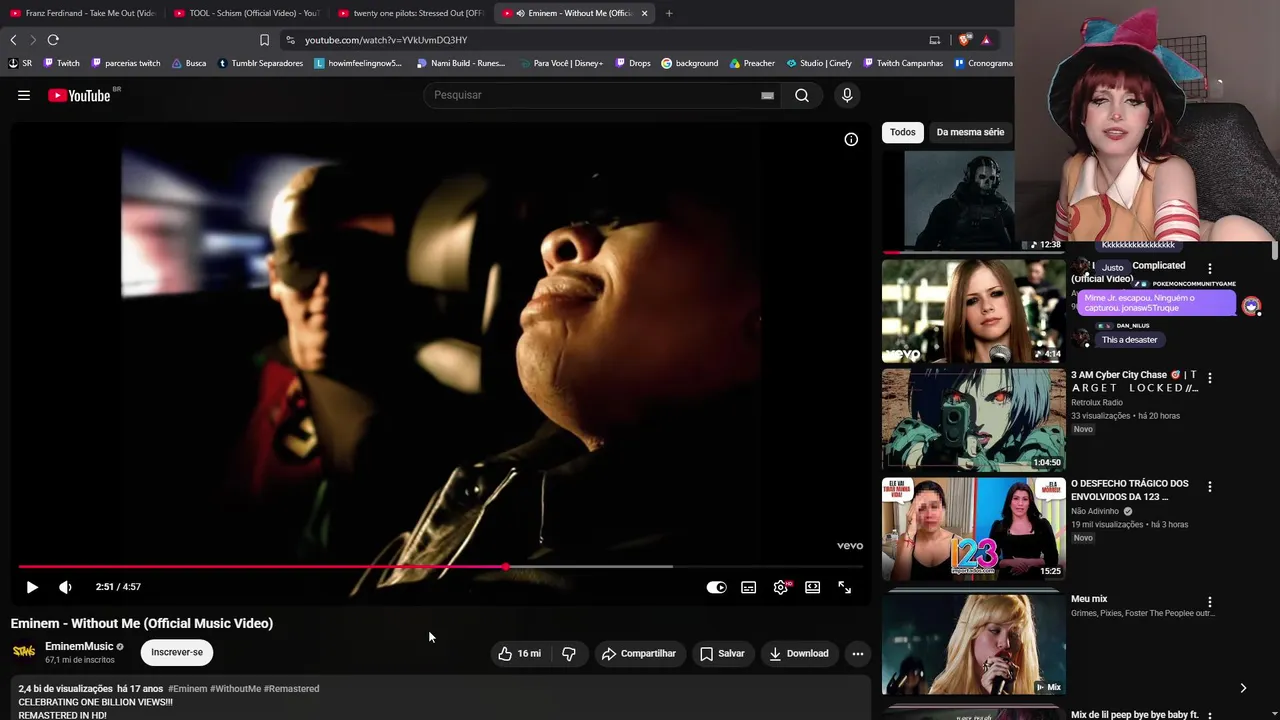This screenshot has height=720, width=1280.
Task: Start voice search with the microphone icon
Action: (847, 95)
